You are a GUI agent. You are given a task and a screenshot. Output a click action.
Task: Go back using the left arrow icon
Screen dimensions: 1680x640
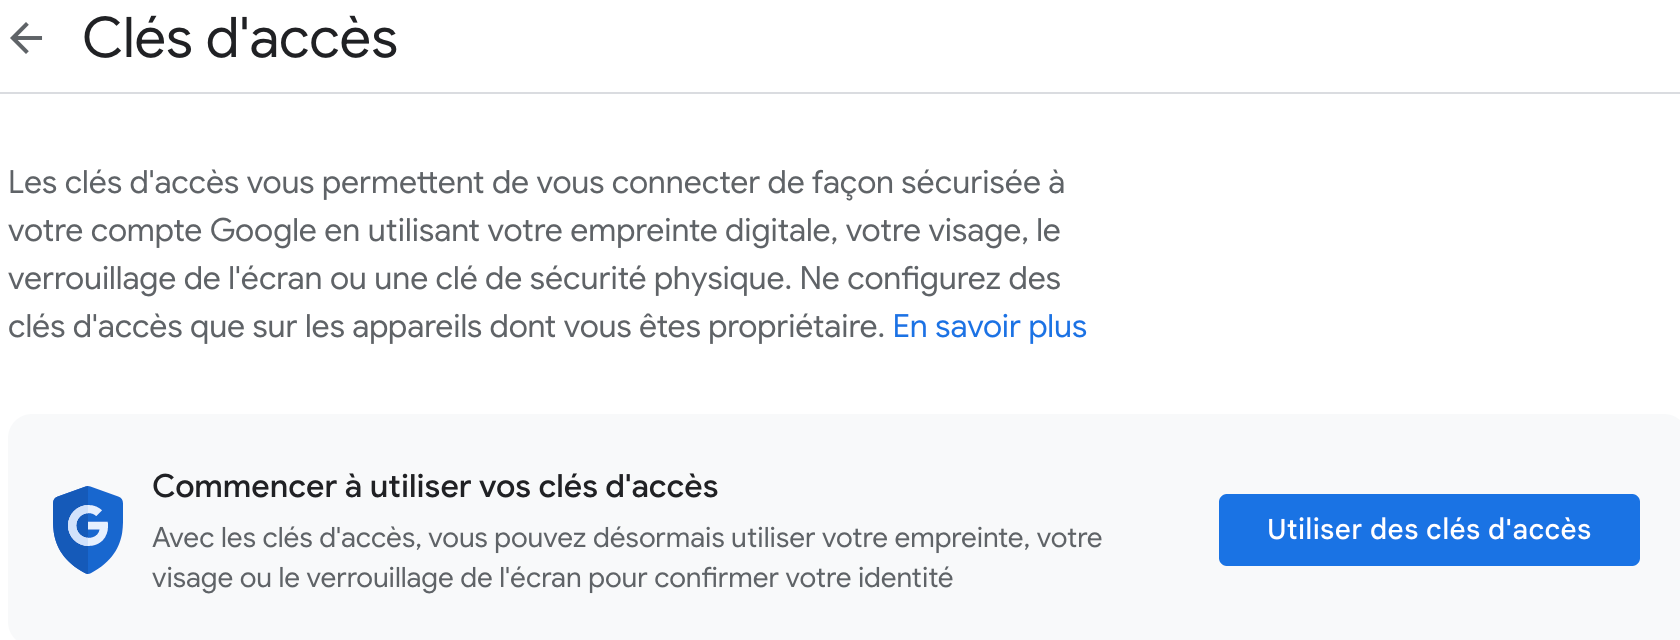coord(26,39)
